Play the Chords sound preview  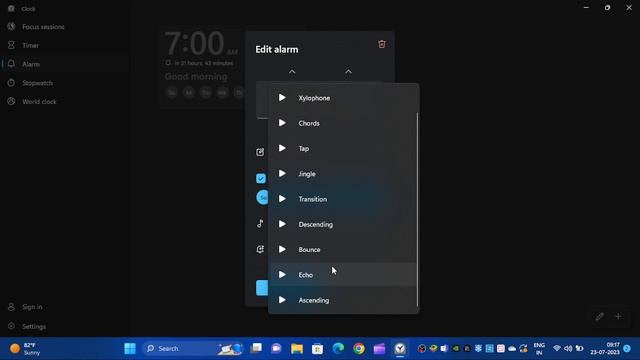click(282, 123)
